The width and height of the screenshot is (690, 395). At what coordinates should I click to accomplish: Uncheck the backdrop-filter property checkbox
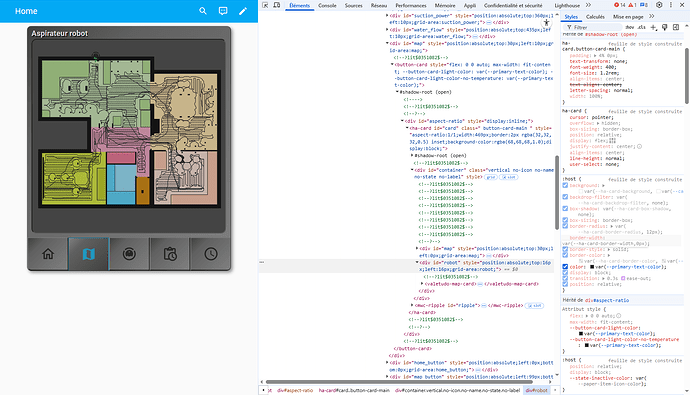coord(565,197)
